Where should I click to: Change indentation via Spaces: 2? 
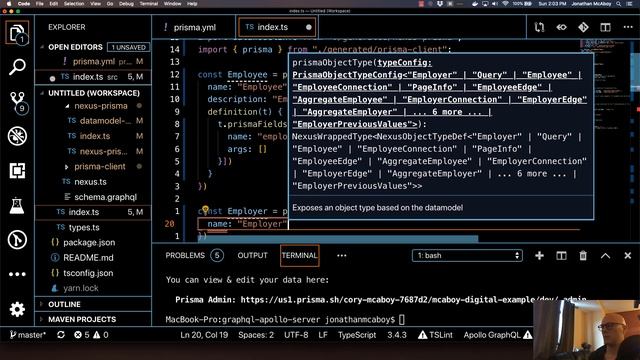click(x=256, y=335)
